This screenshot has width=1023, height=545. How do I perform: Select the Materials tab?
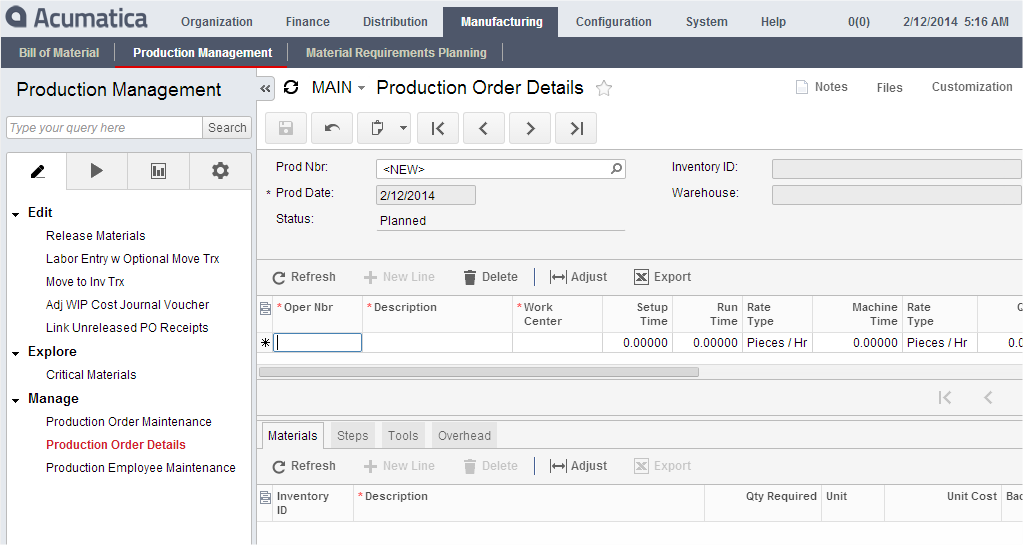point(292,435)
